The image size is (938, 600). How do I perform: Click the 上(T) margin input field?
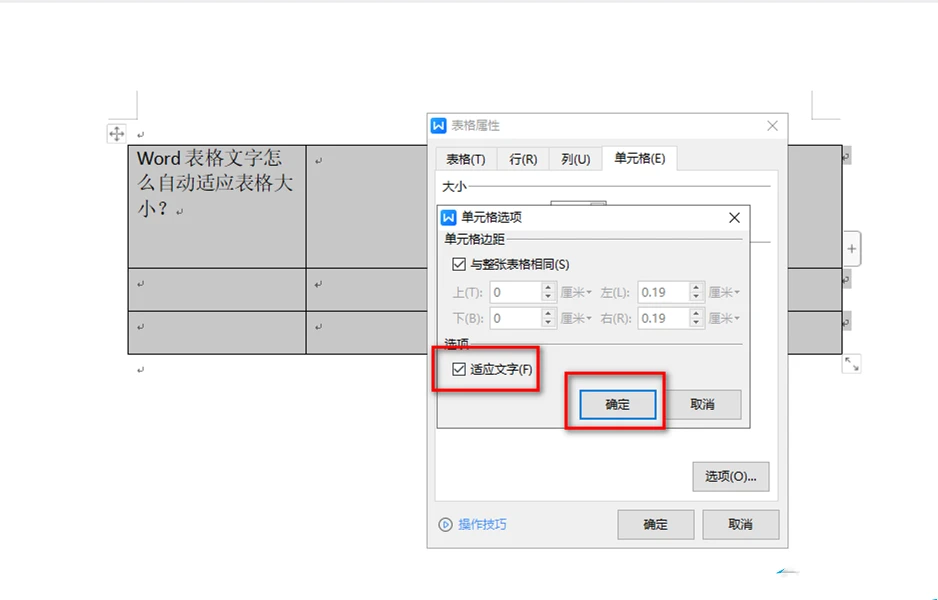coord(516,293)
